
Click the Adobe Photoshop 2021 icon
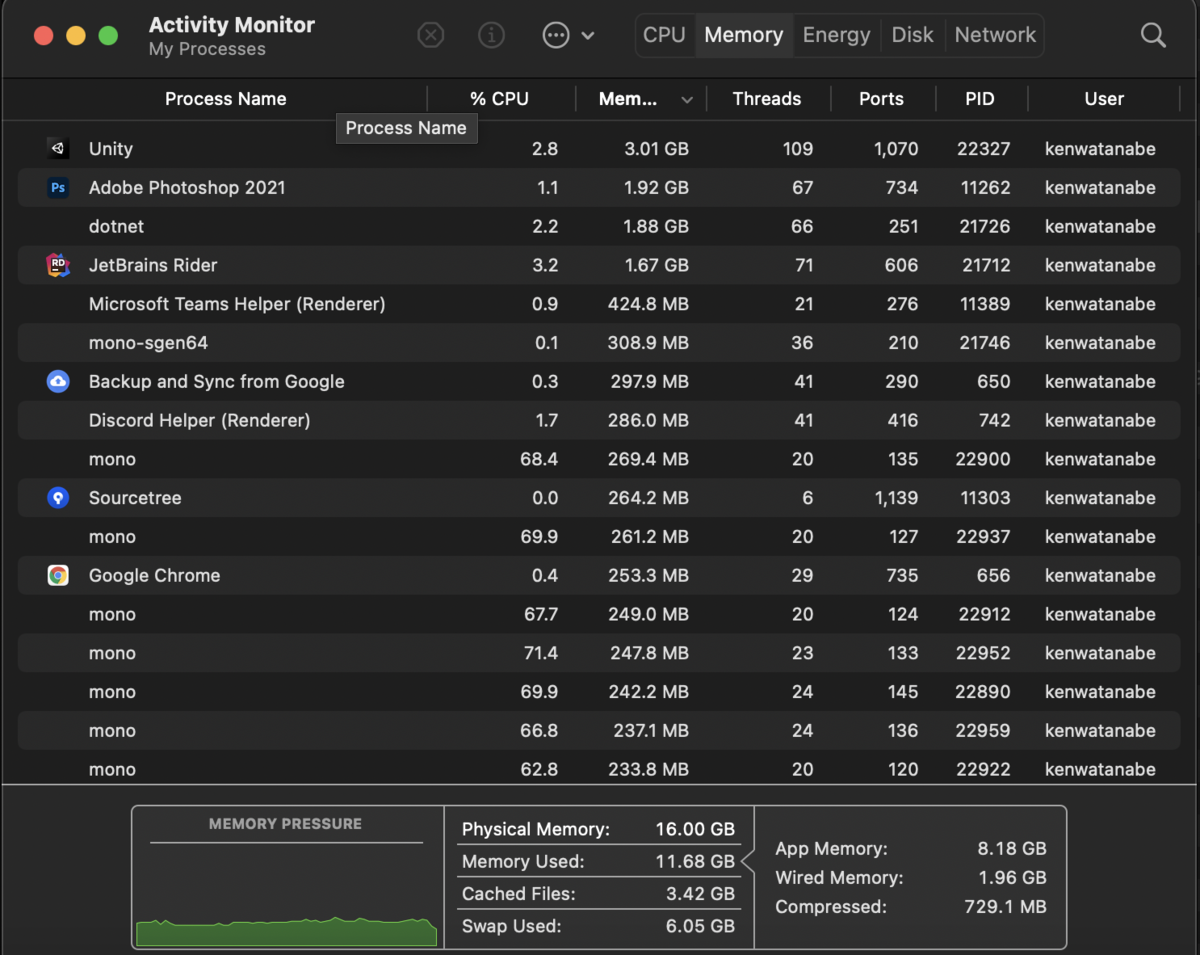click(58, 188)
